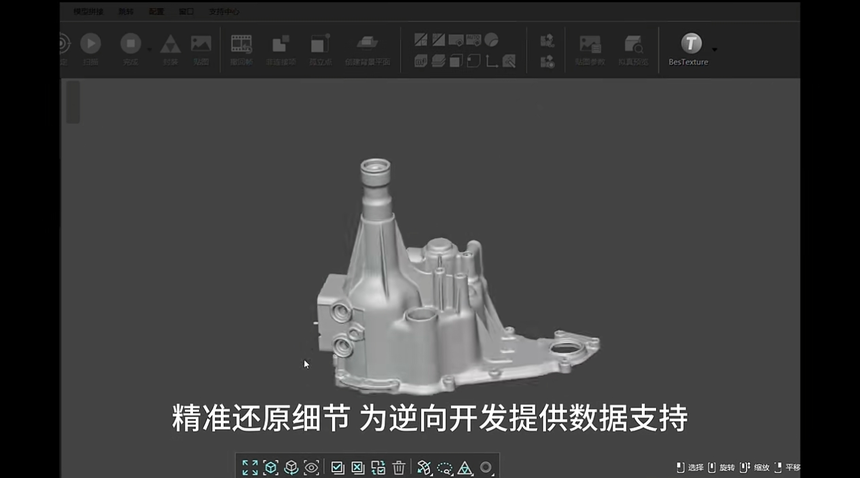Click the 非连接项 toolbar icon
Screen dimensions: 860x478
(x=281, y=44)
